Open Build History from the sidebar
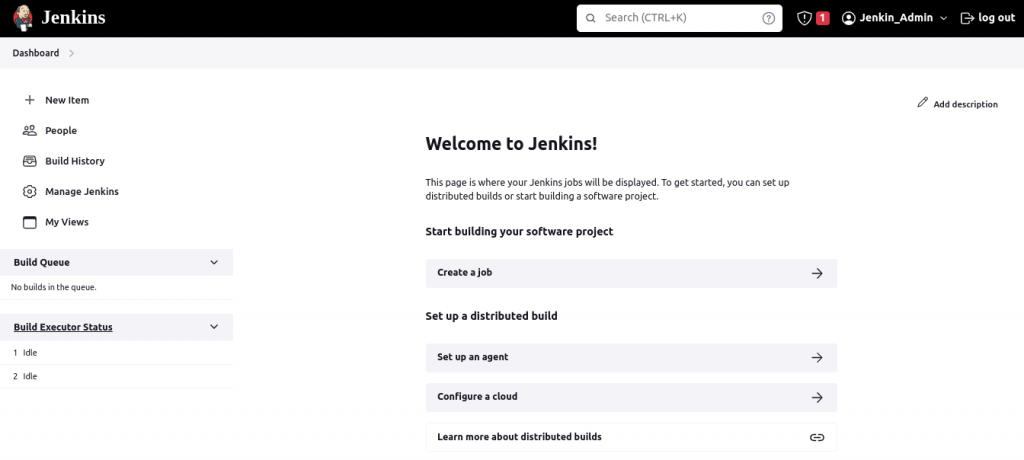1024x460 pixels. [x=74, y=161]
